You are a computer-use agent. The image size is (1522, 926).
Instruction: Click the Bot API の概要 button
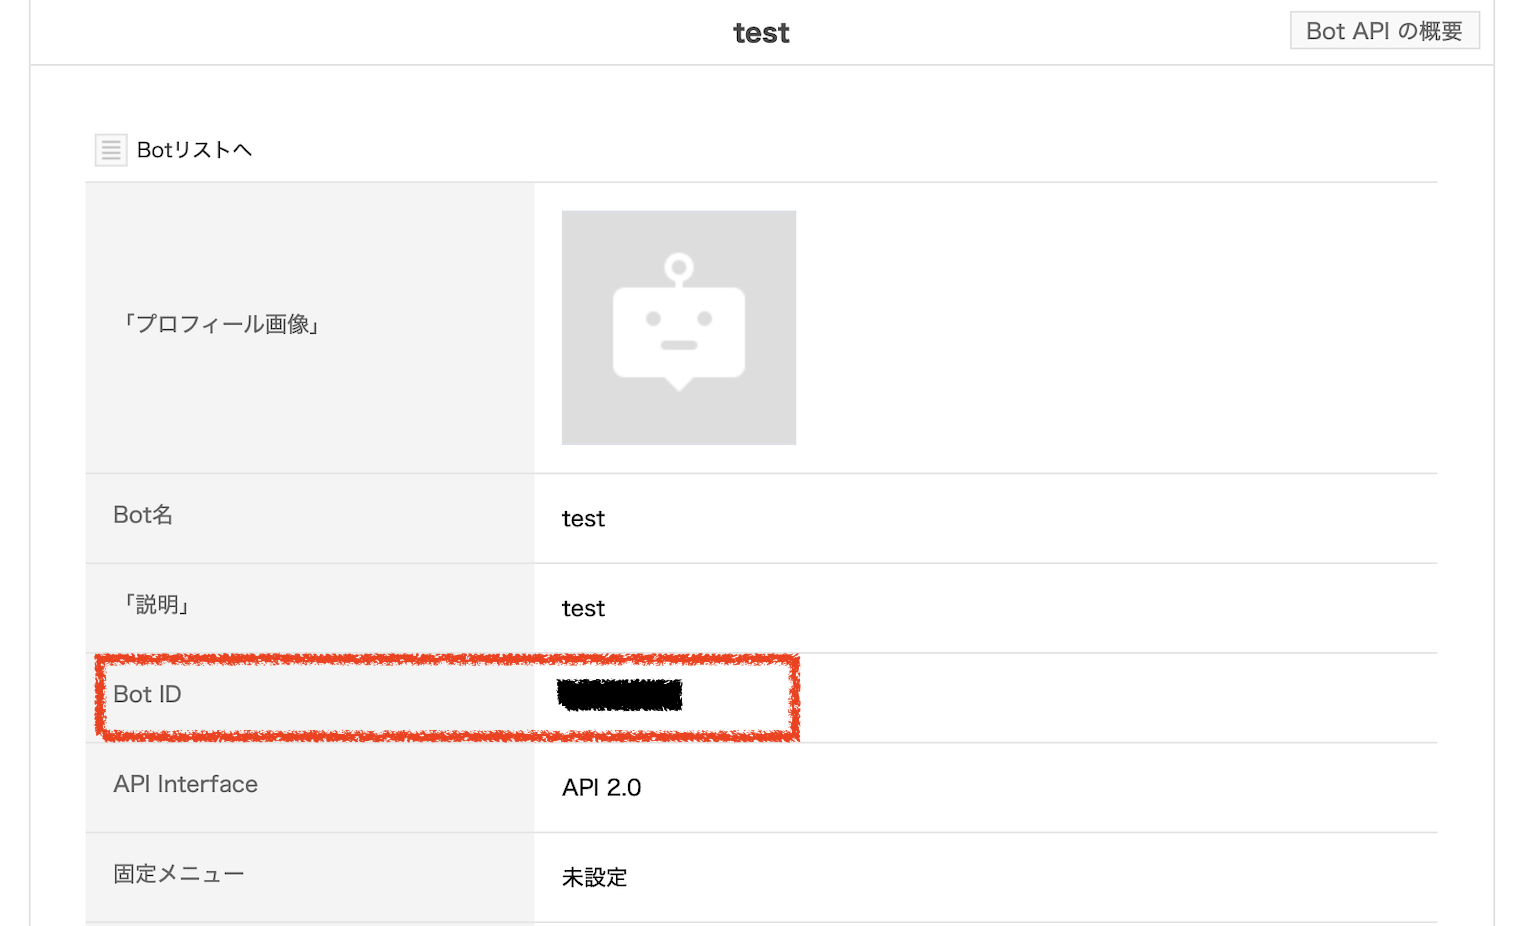coord(1383,30)
